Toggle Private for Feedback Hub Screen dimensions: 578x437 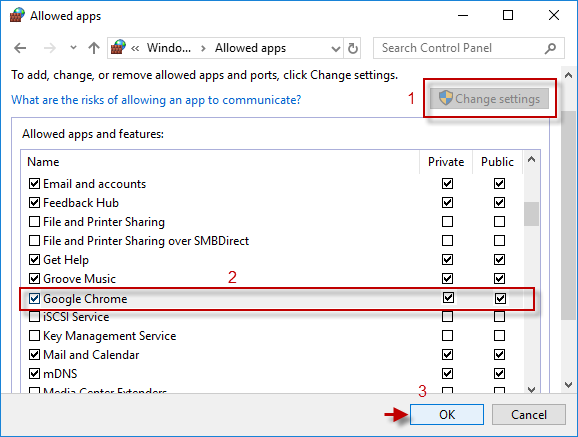(x=448, y=202)
